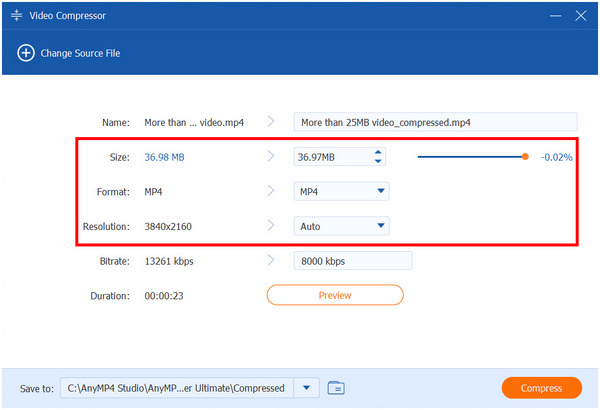The image size is (600, 410).
Task: Increase output size with up arrow
Action: (x=378, y=152)
